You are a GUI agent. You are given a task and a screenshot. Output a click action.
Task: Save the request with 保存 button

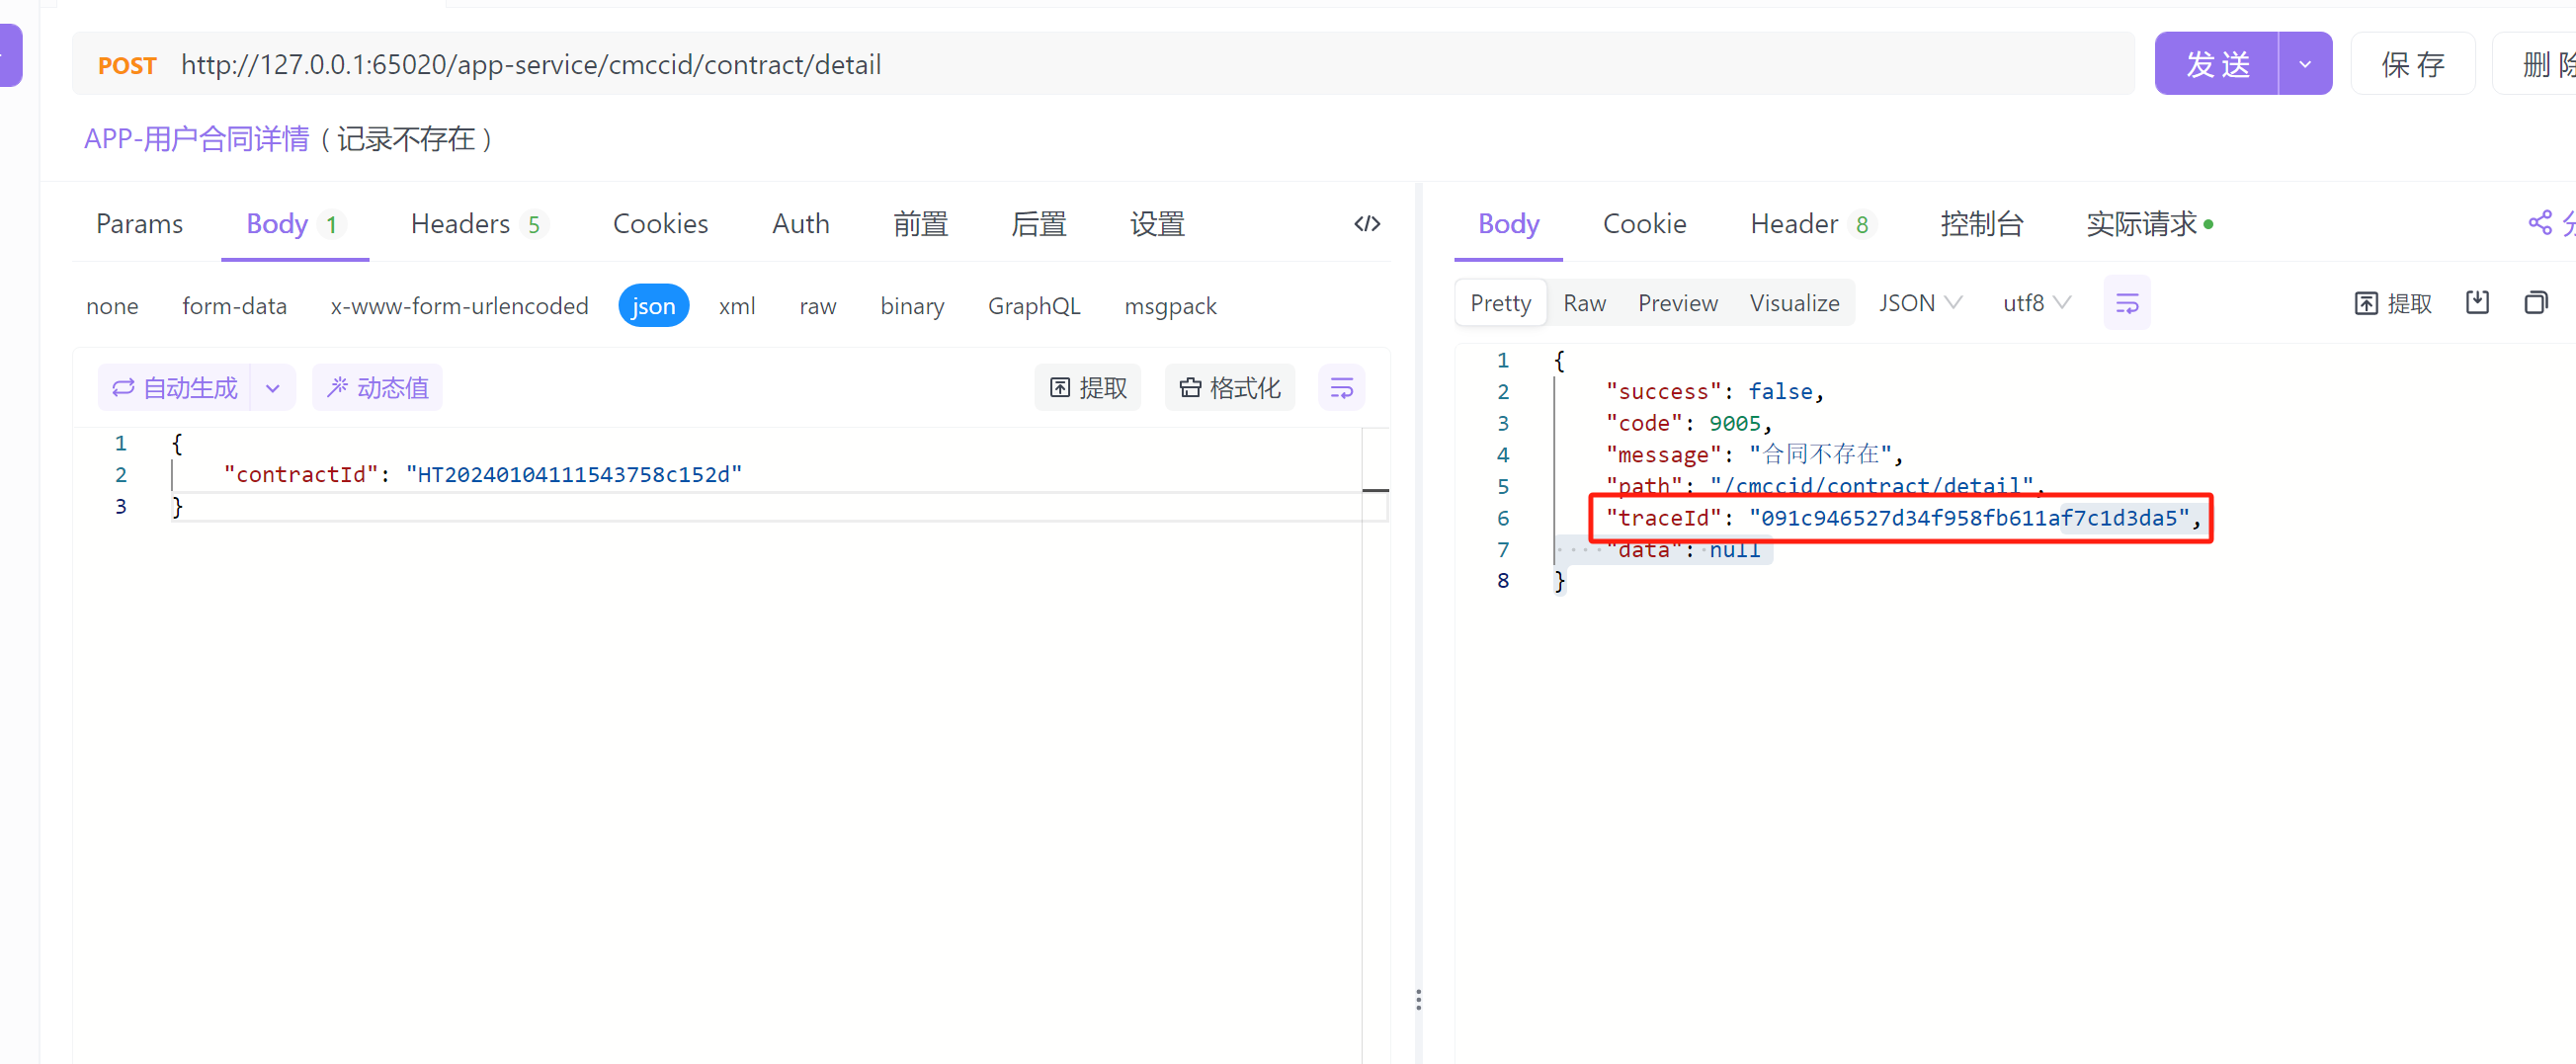[x=2413, y=64]
